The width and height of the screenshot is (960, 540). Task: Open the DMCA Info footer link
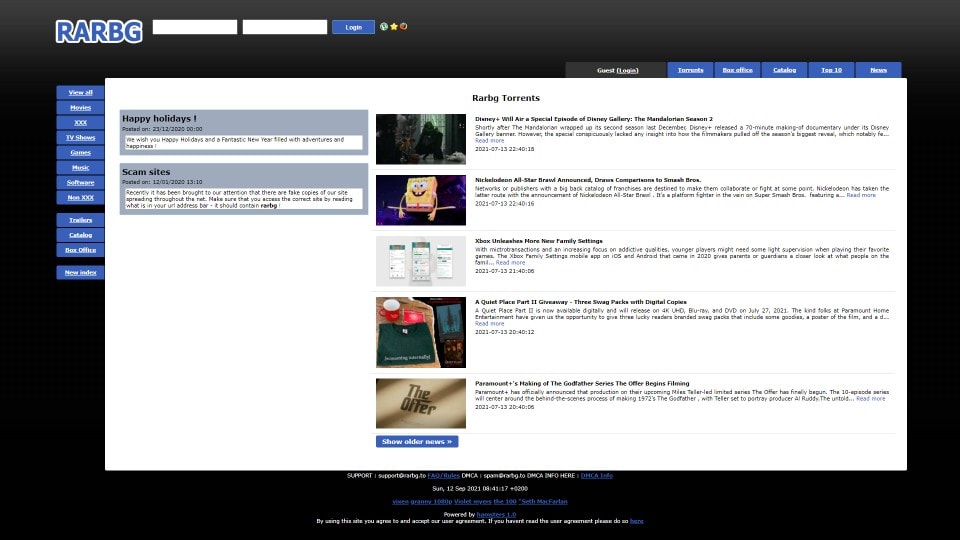(x=597, y=475)
